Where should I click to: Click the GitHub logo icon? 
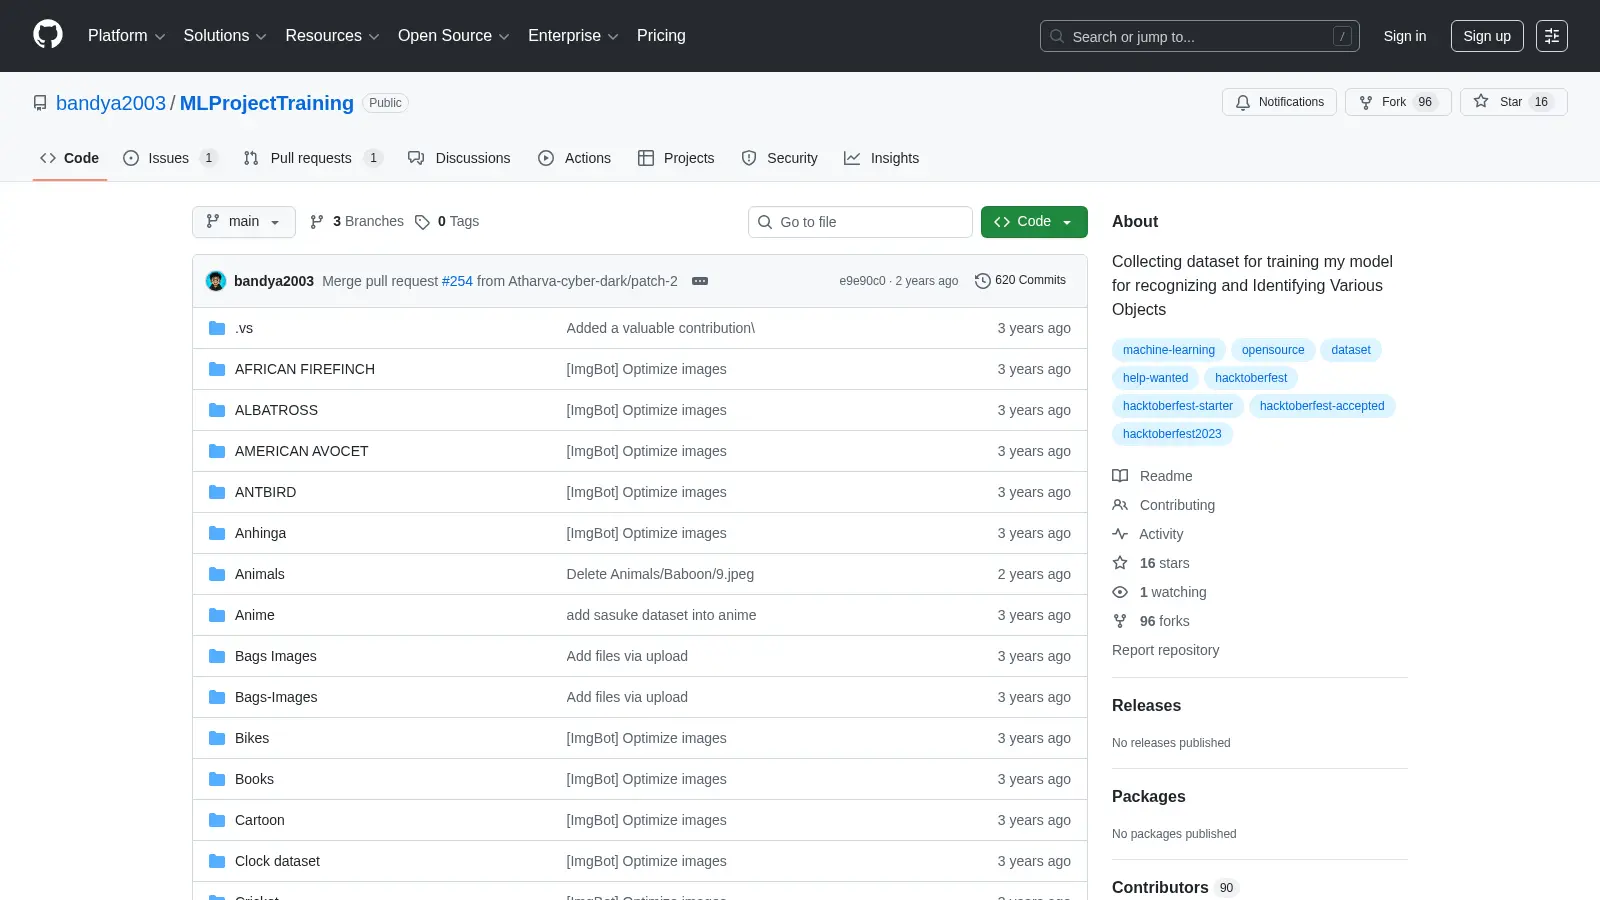click(48, 35)
